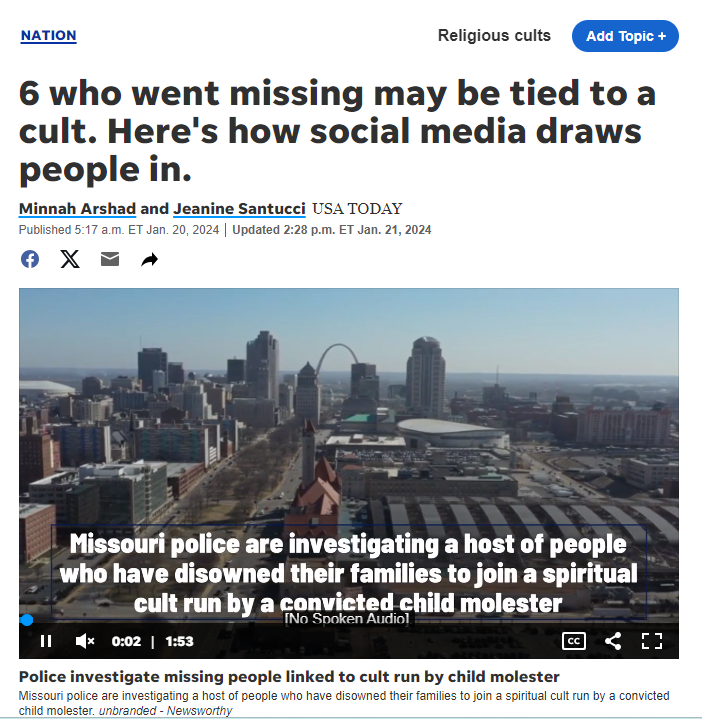
Task: Click the 1:53 video duration readout
Action: (x=179, y=641)
